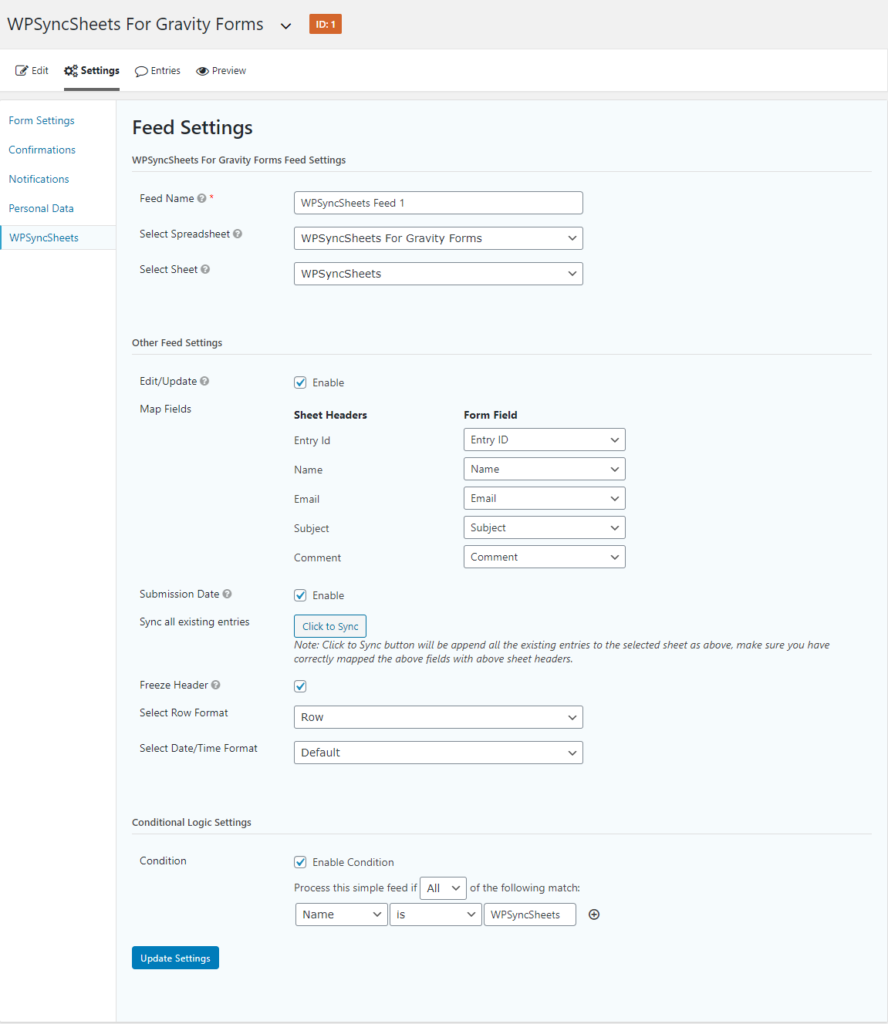Open Subject form field mapping dropdown

pyautogui.click(x=545, y=528)
